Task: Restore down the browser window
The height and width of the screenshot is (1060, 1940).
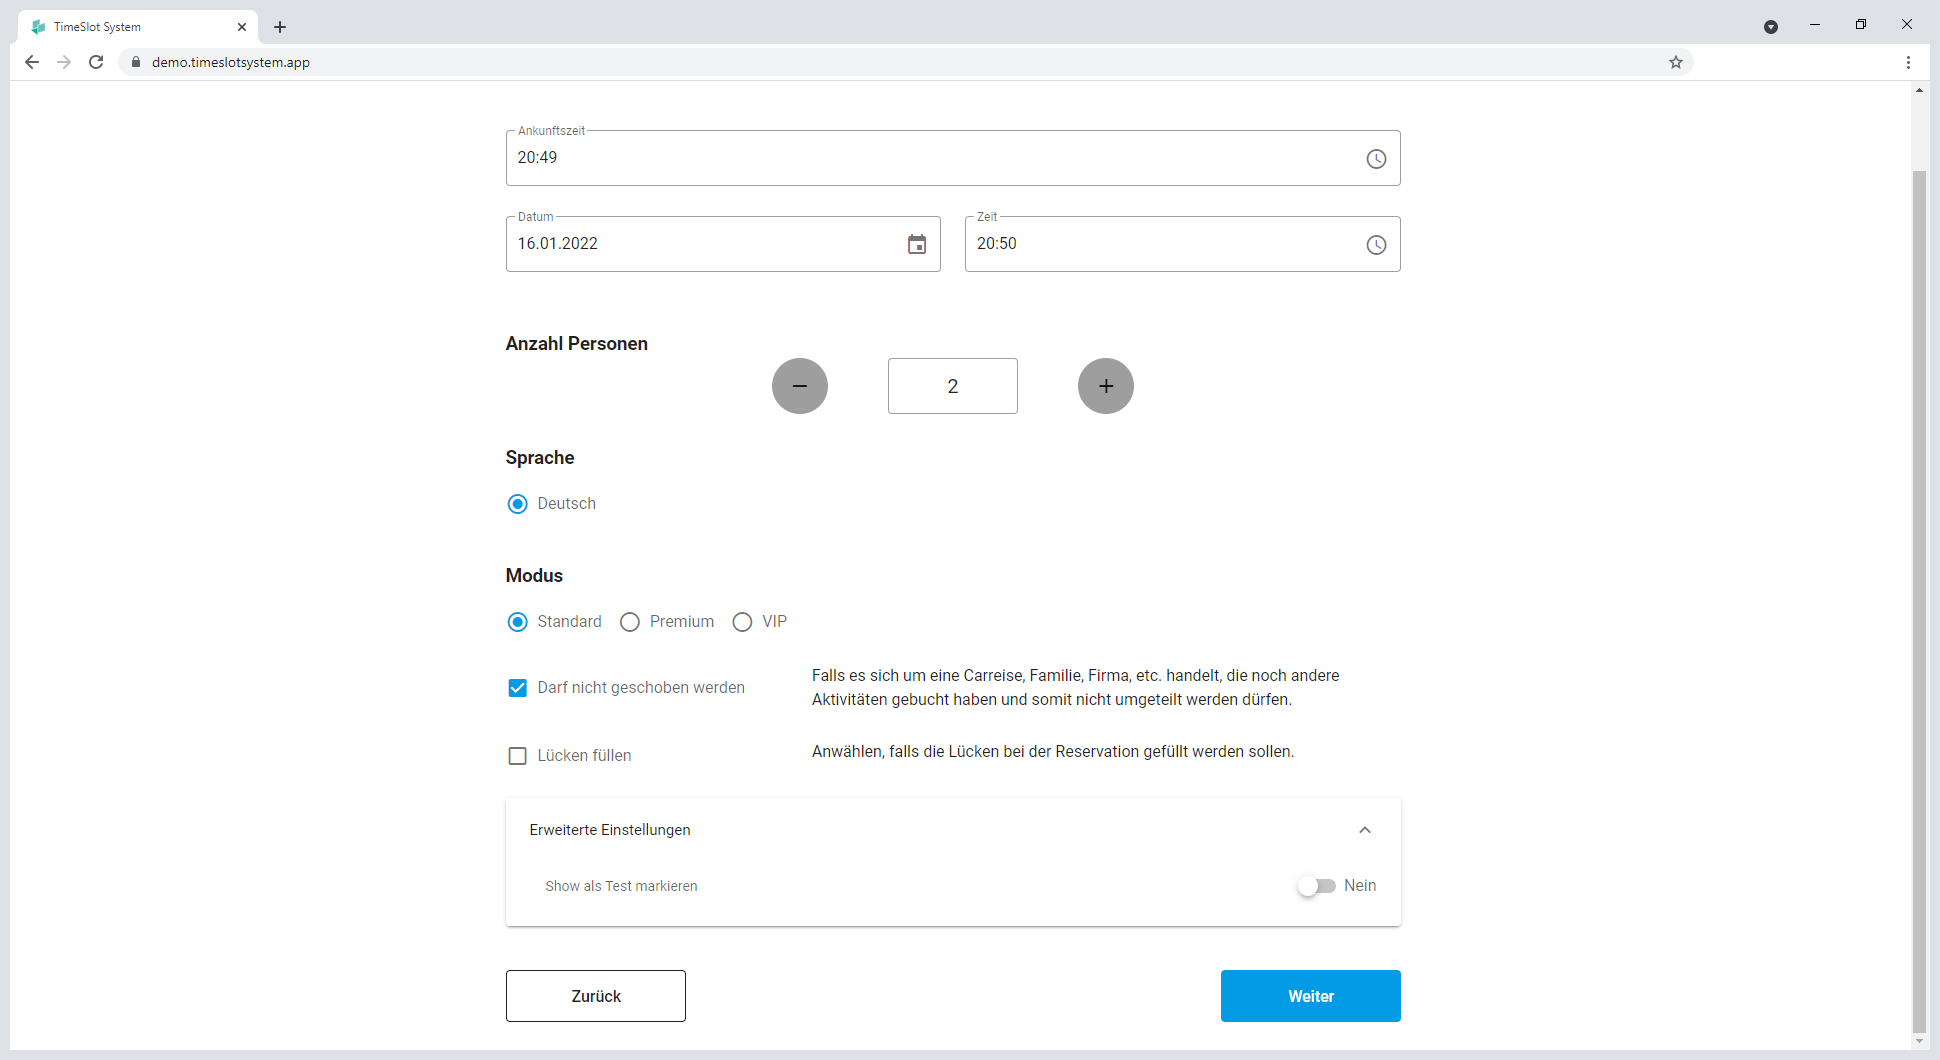Action: pos(1861,25)
